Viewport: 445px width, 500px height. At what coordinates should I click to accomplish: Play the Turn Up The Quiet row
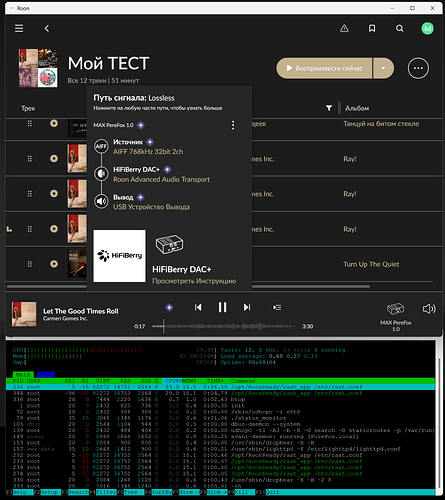[x=54, y=264]
